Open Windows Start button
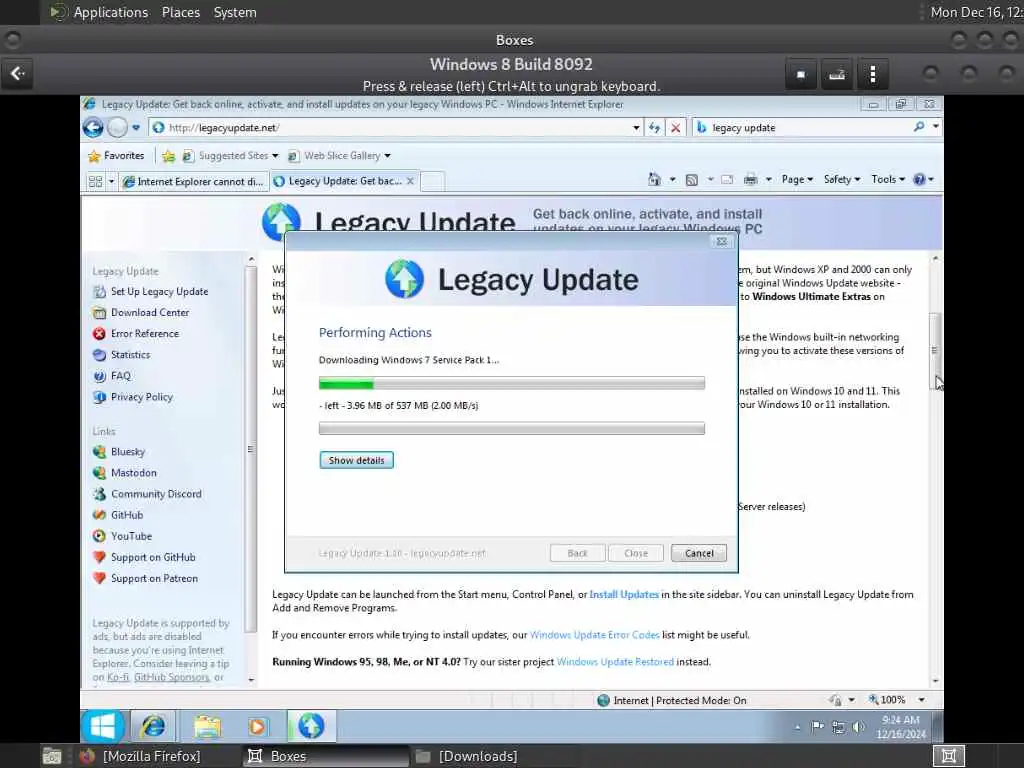Viewport: 1024px width, 768px height. coord(103,726)
